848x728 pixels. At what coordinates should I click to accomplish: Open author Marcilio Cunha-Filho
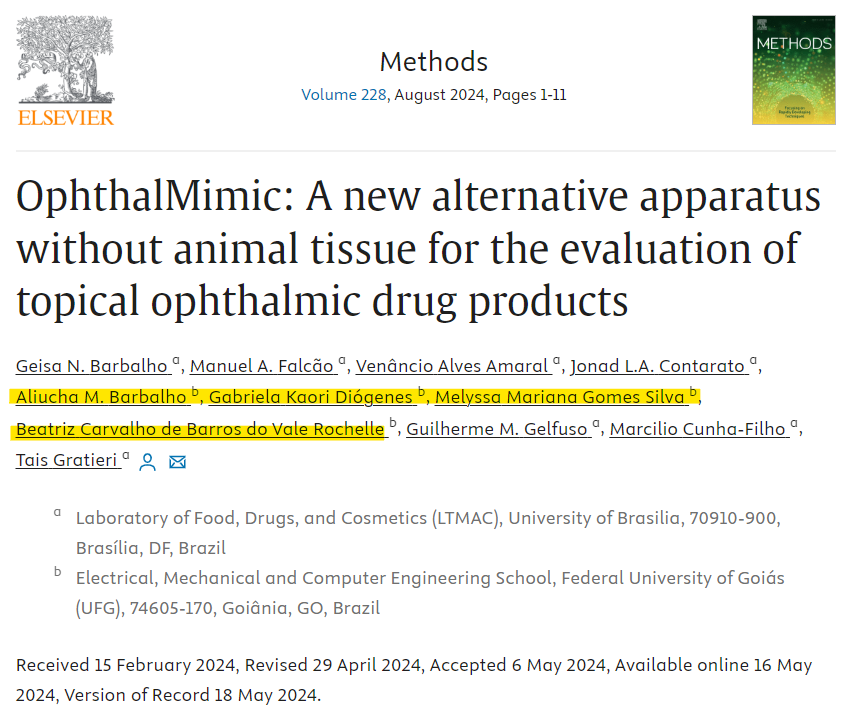click(x=699, y=429)
